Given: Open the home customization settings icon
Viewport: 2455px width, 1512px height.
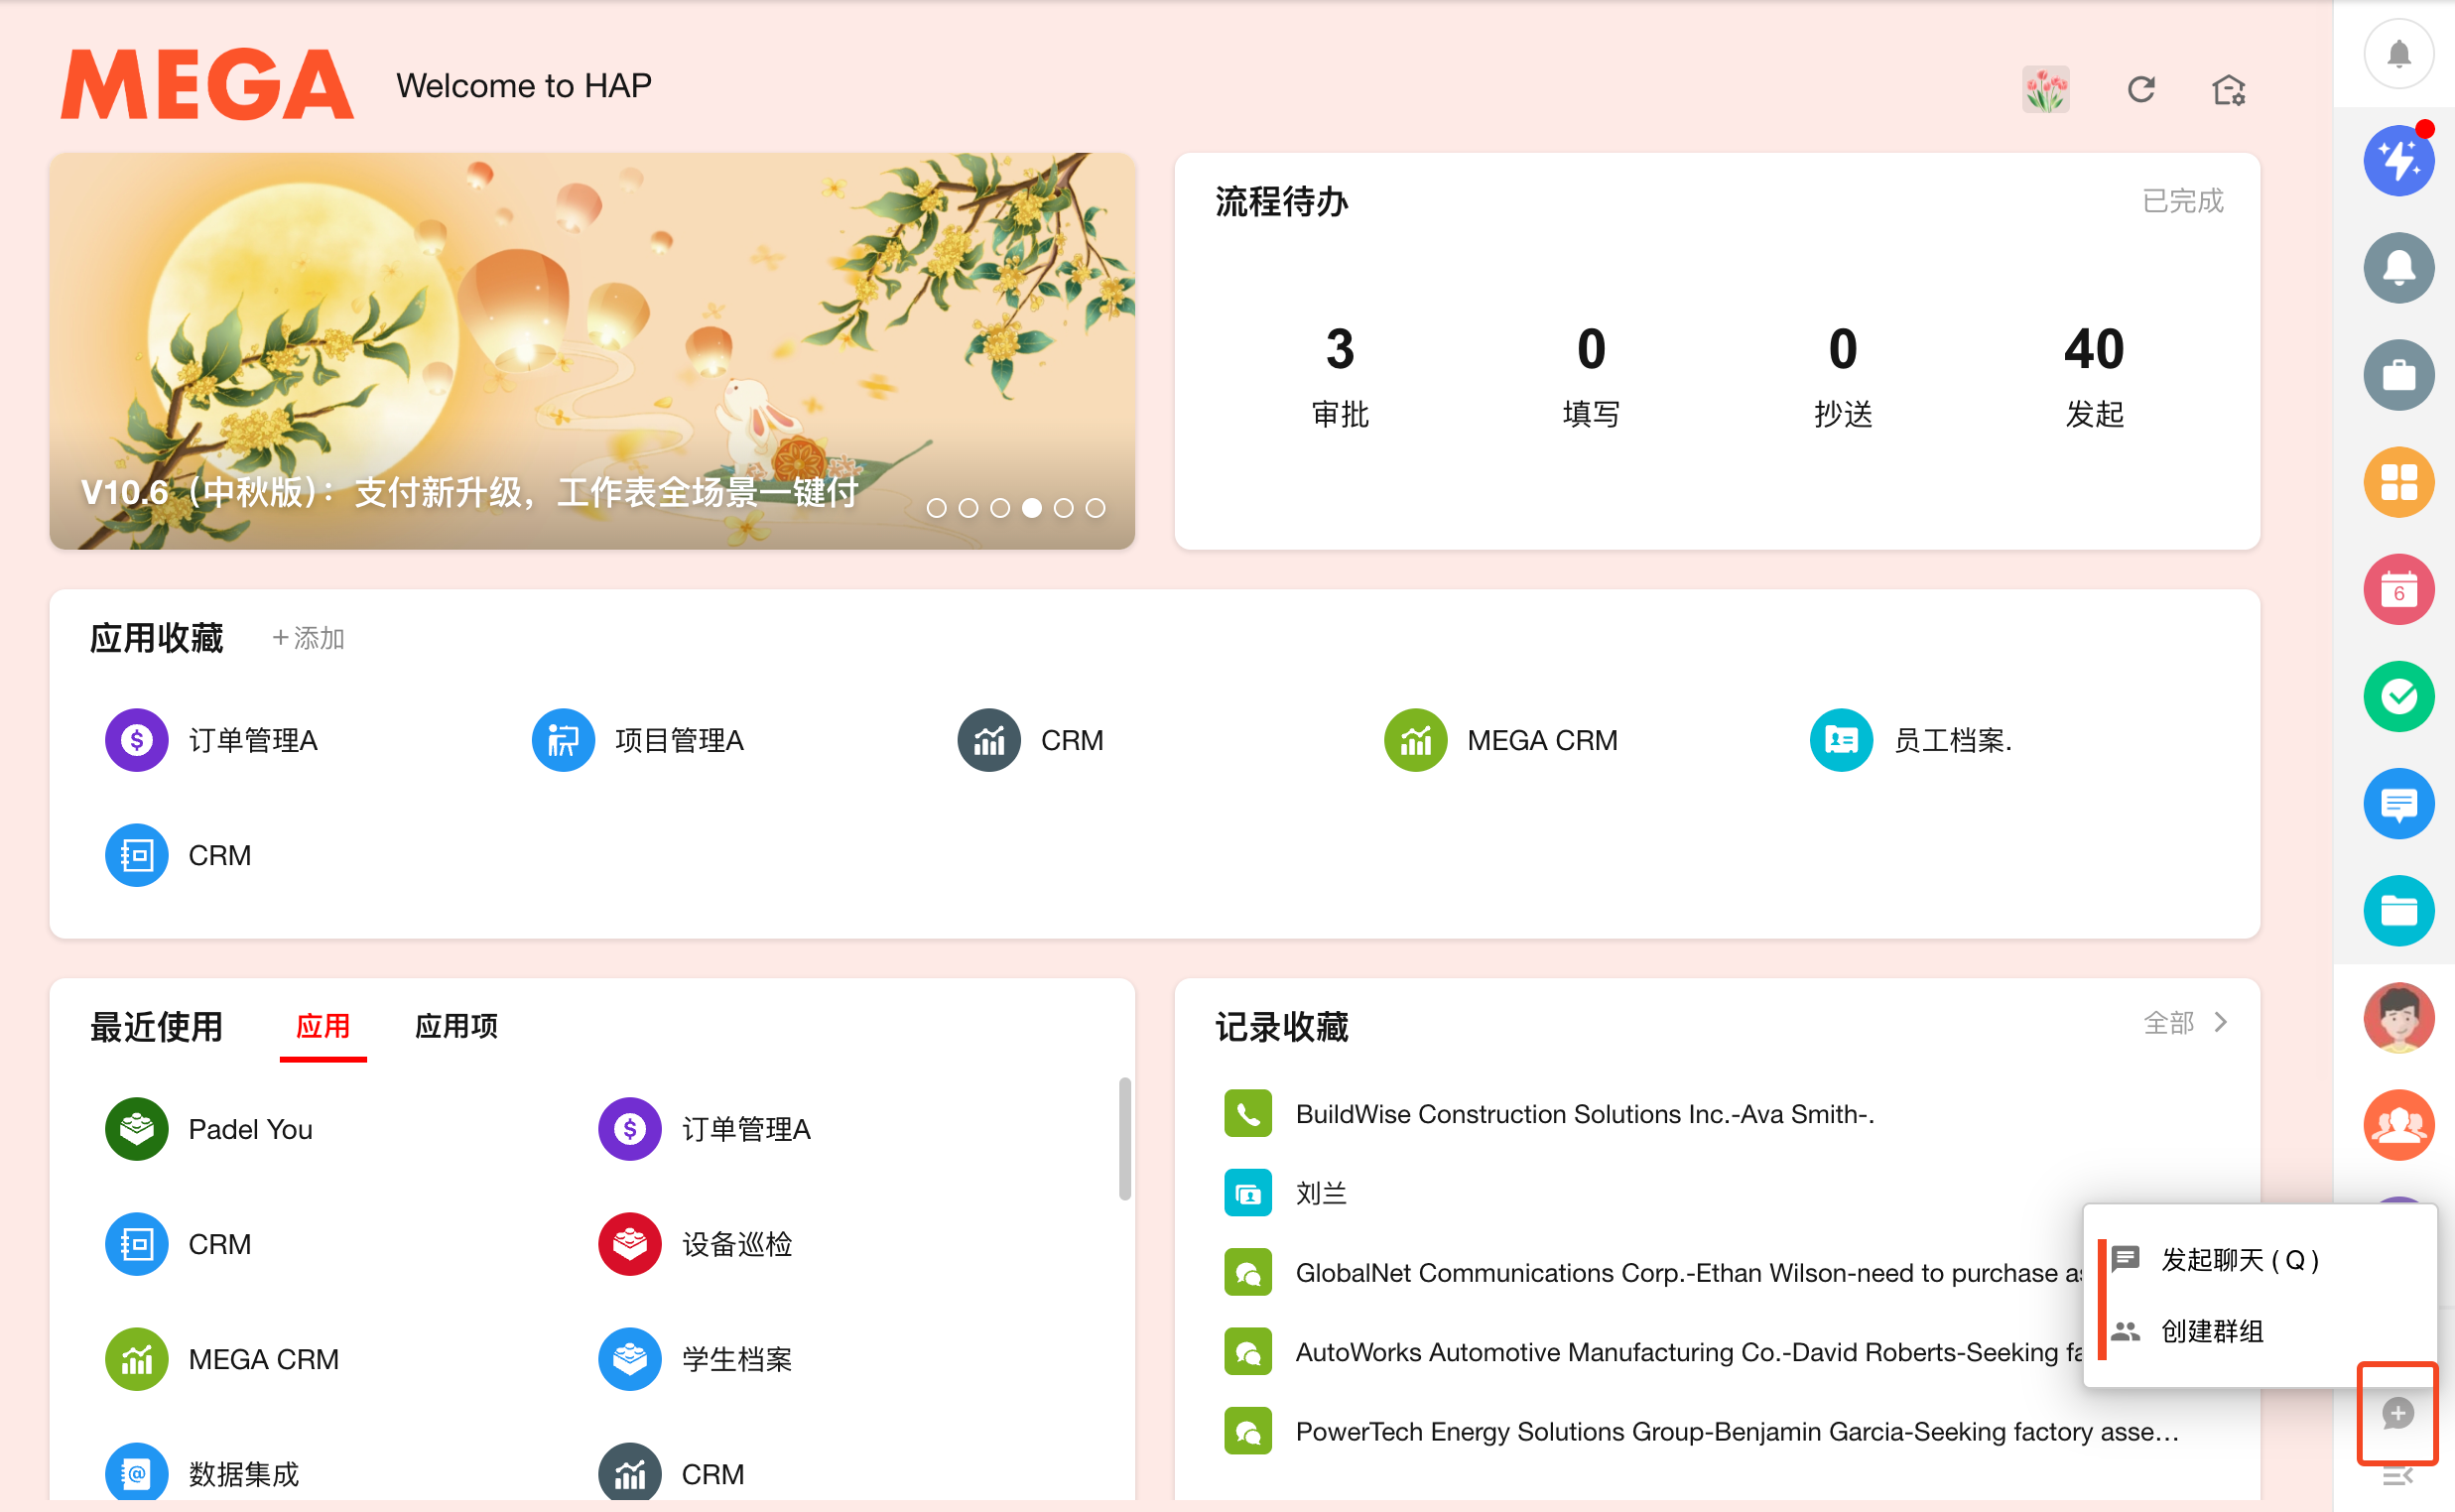Looking at the screenshot, I should coord(2228,90).
